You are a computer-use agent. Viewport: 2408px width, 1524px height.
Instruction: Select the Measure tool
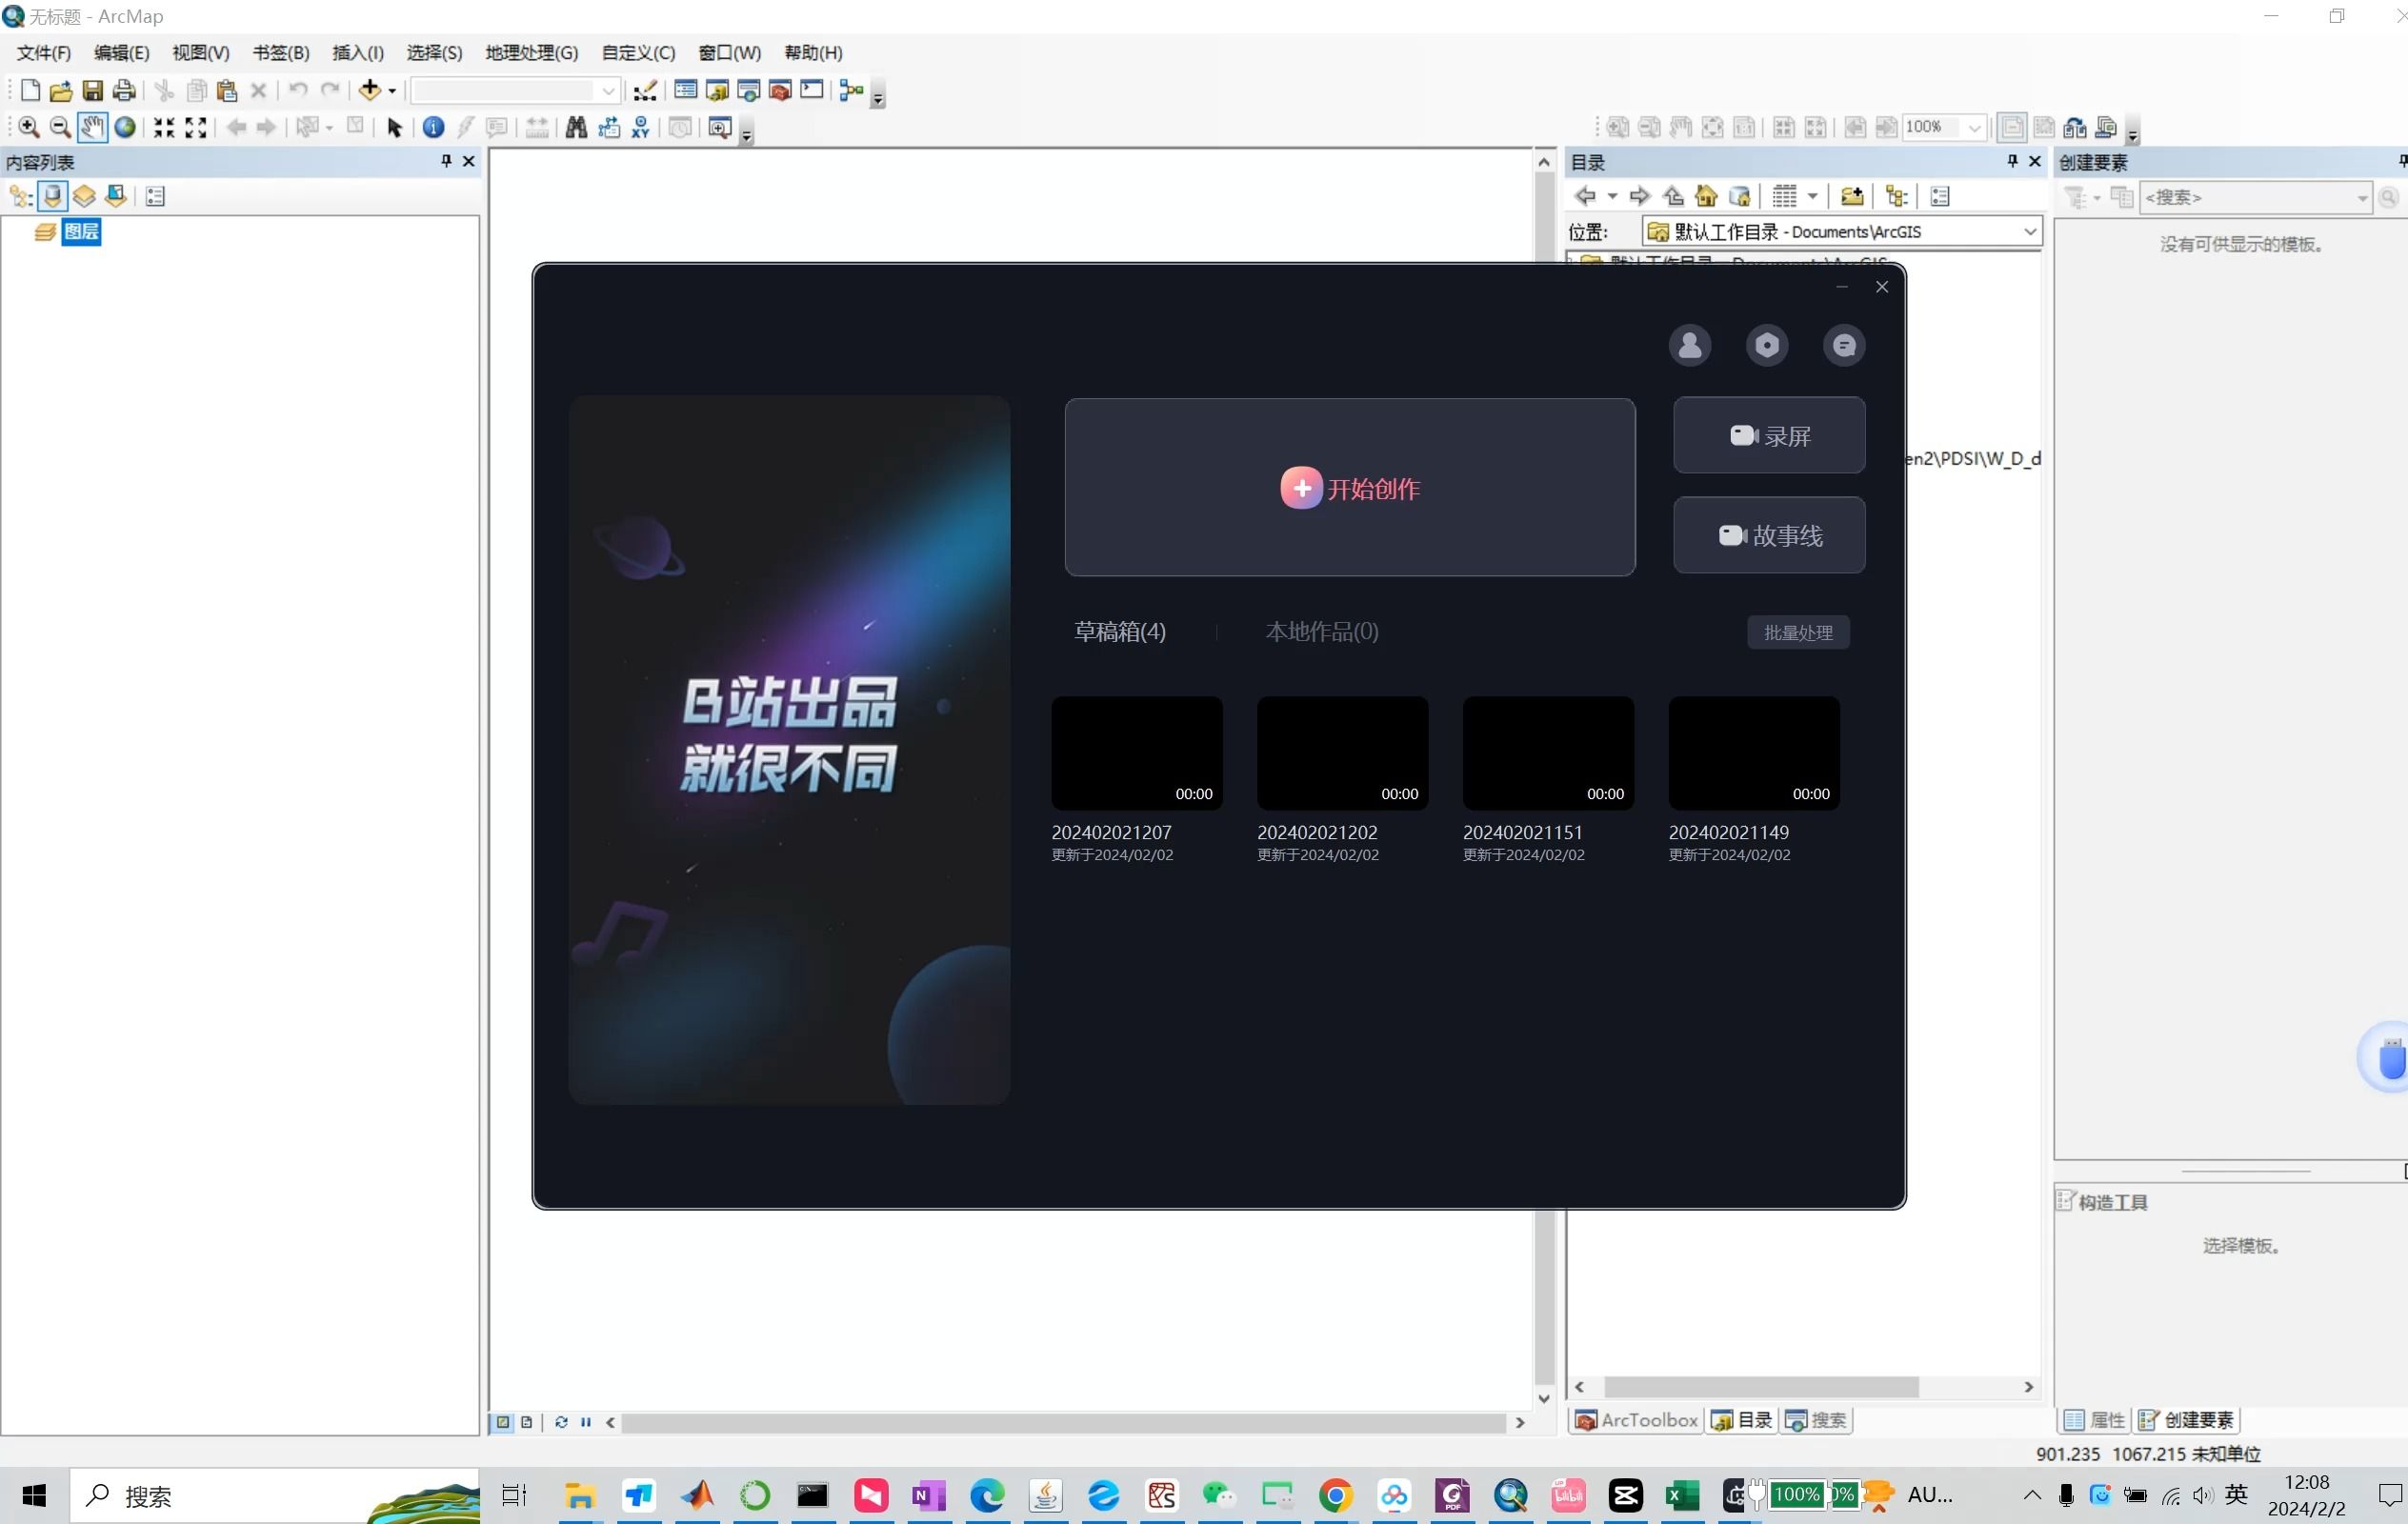click(538, 128)
